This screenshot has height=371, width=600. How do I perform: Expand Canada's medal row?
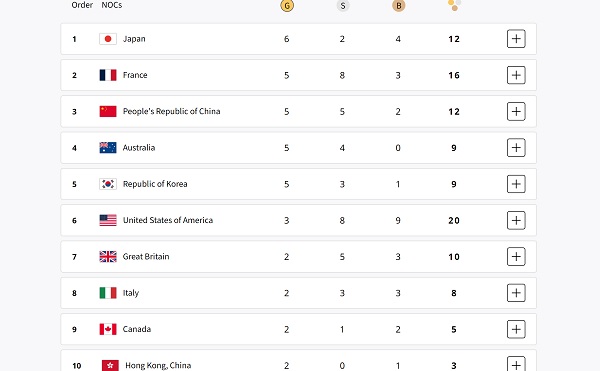click(x=516, y=329)
